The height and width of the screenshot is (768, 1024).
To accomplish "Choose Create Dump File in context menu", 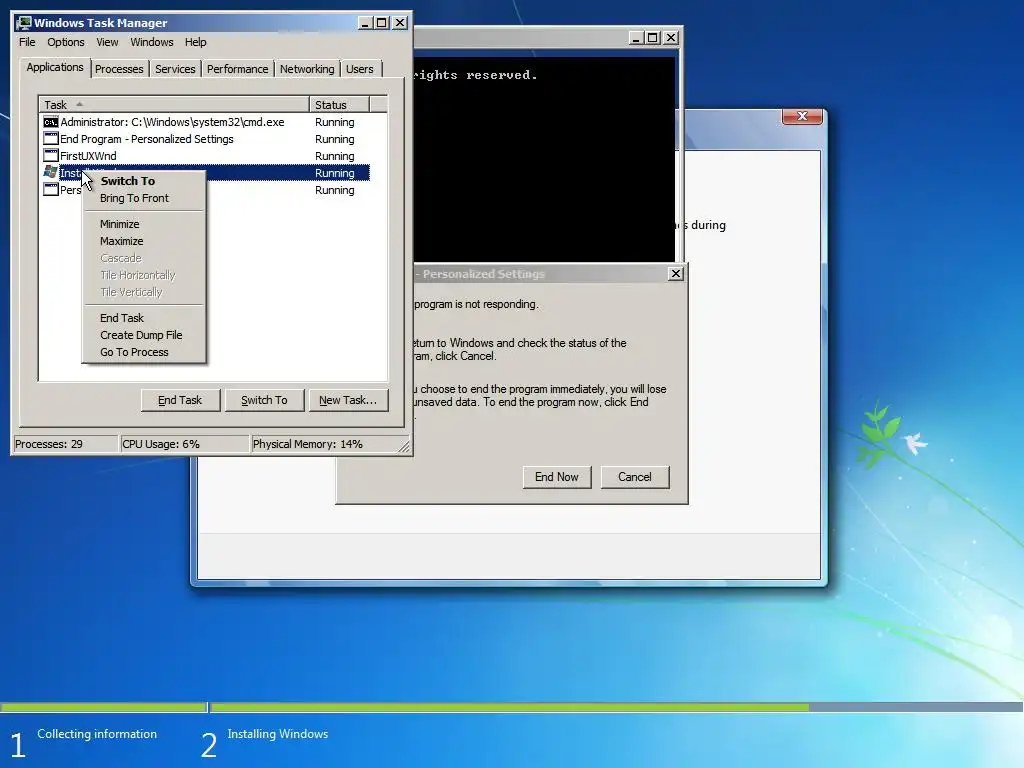I will click(x=144, y=335).
